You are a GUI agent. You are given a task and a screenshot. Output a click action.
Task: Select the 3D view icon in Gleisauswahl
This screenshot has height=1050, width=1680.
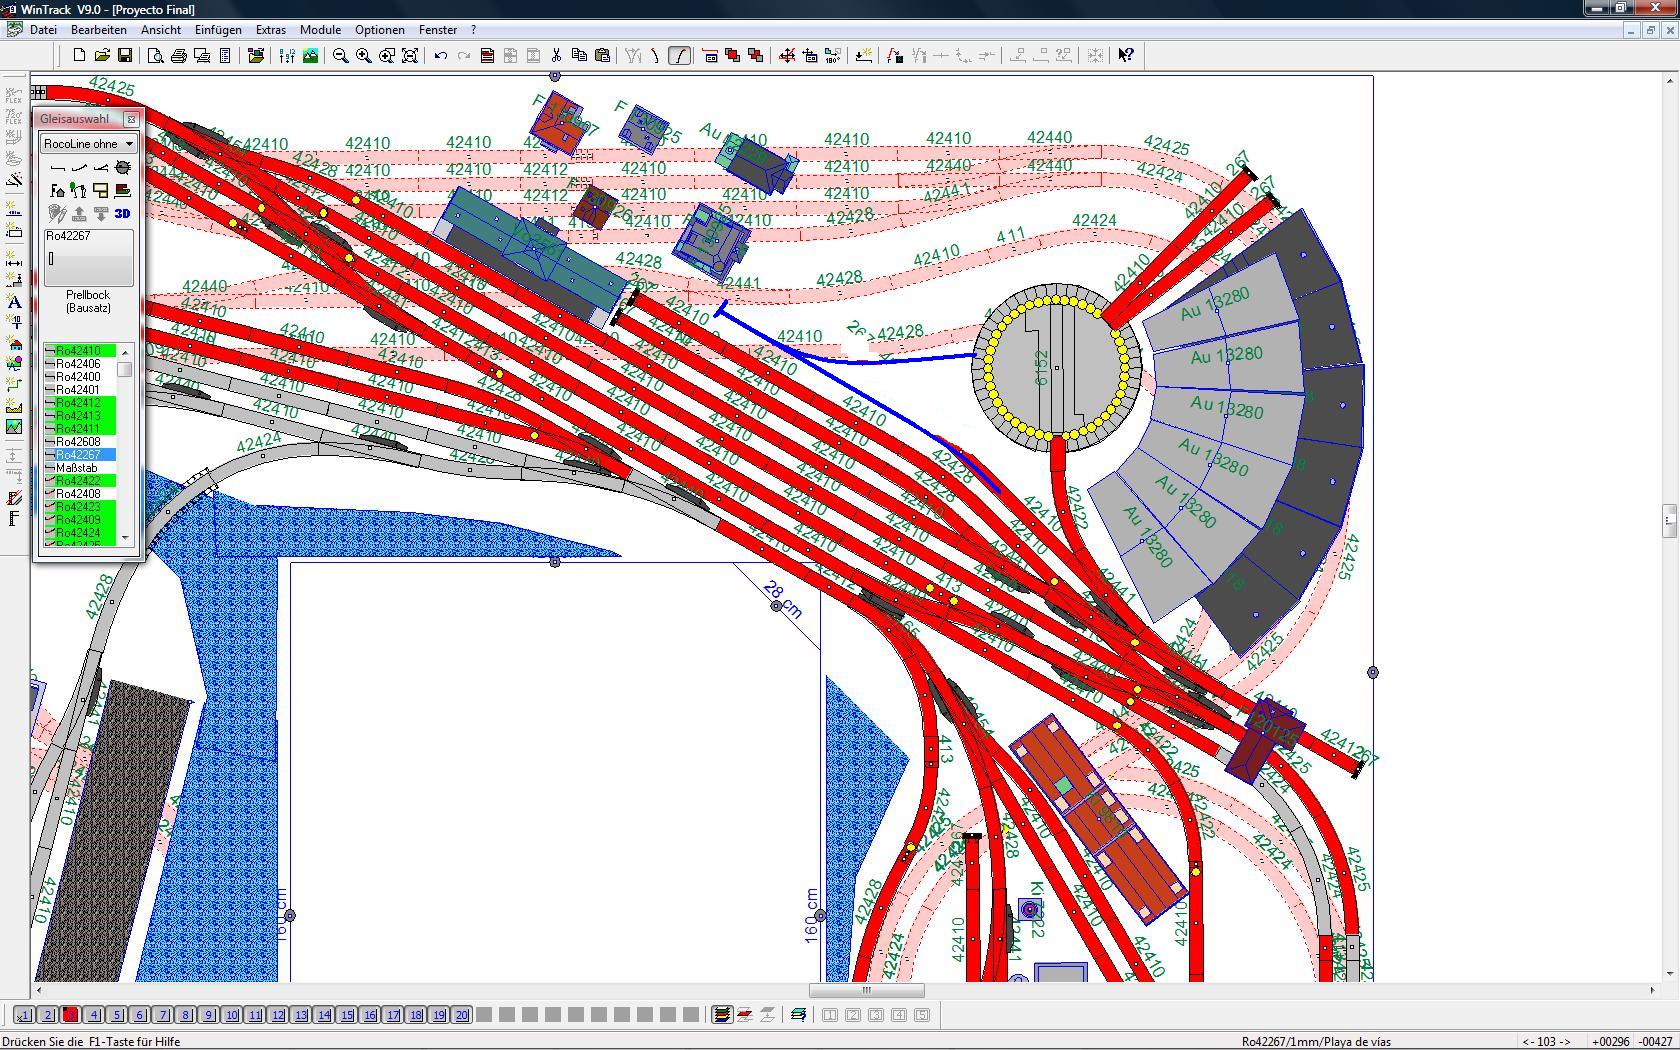click(122, 213)
